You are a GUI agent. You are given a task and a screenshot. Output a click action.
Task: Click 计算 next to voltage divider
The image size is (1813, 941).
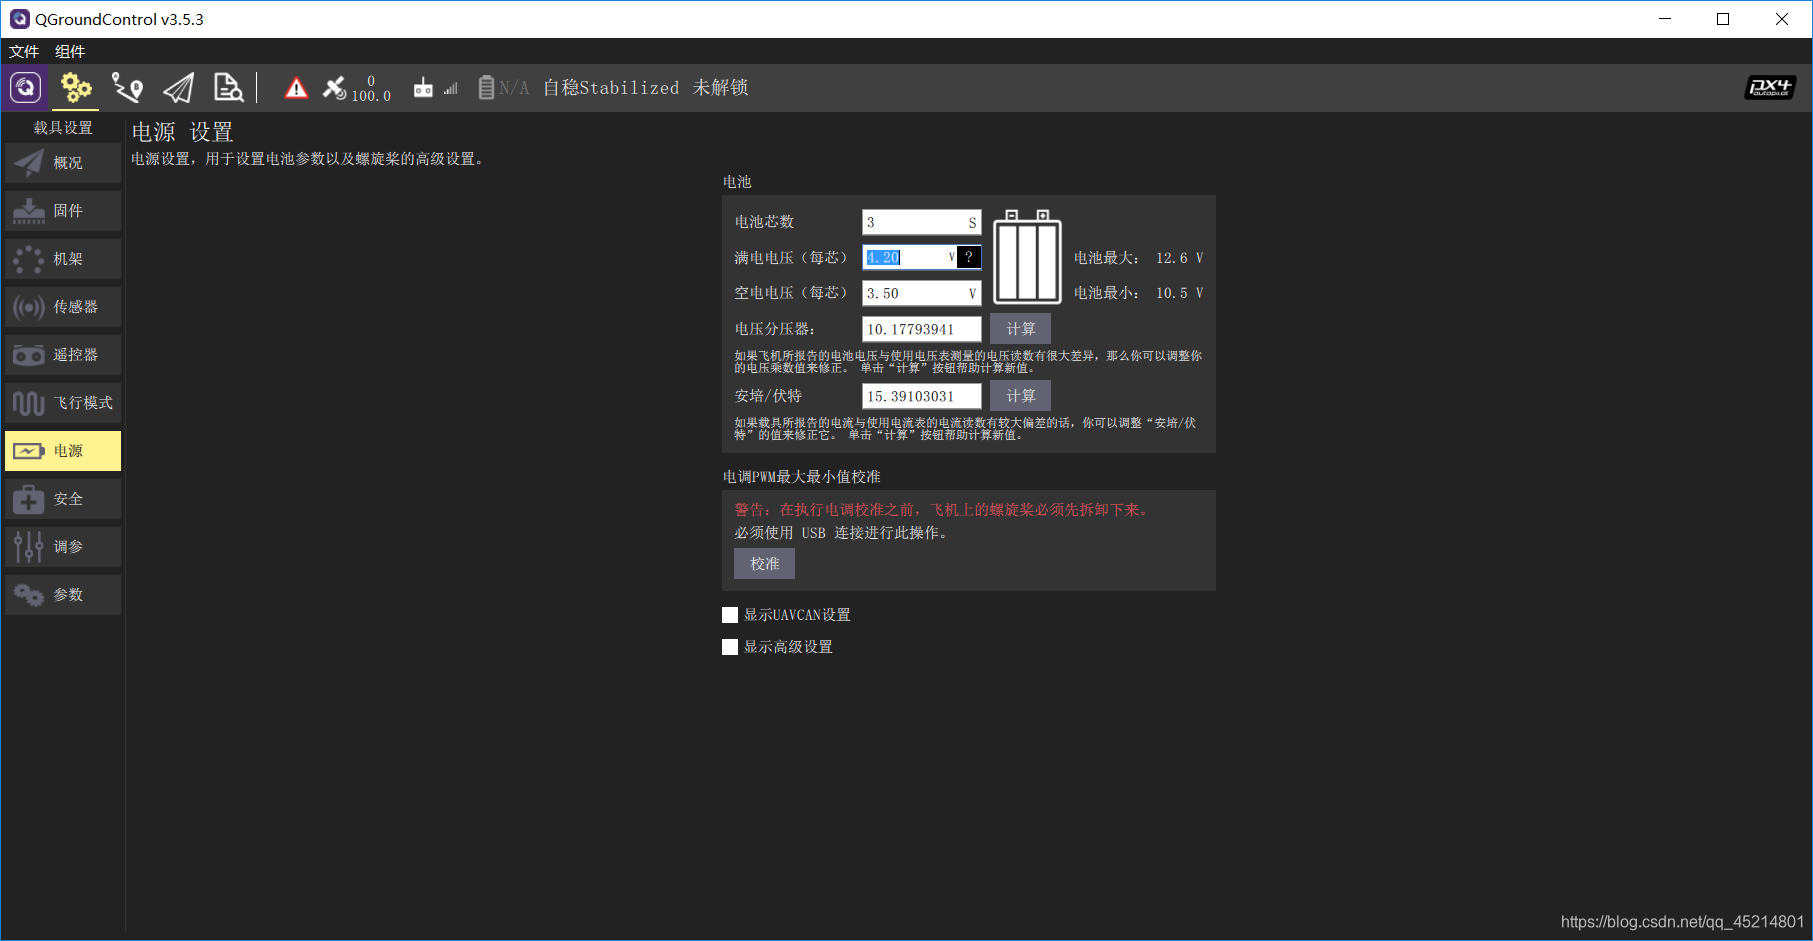(1020, 329)
